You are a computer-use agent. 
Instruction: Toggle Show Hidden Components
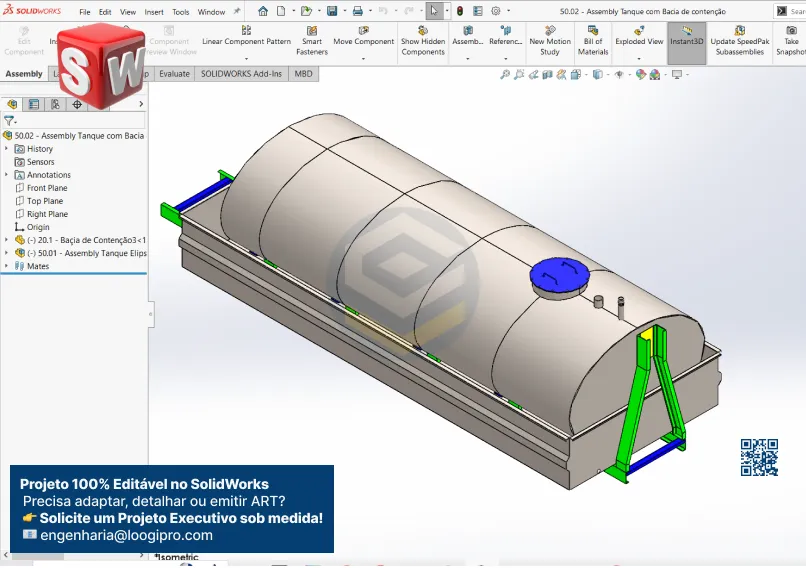423,41
